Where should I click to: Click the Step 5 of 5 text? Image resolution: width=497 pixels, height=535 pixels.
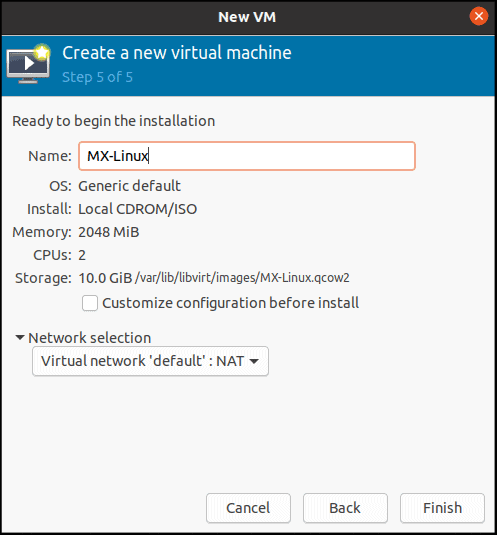pos(97,77)
